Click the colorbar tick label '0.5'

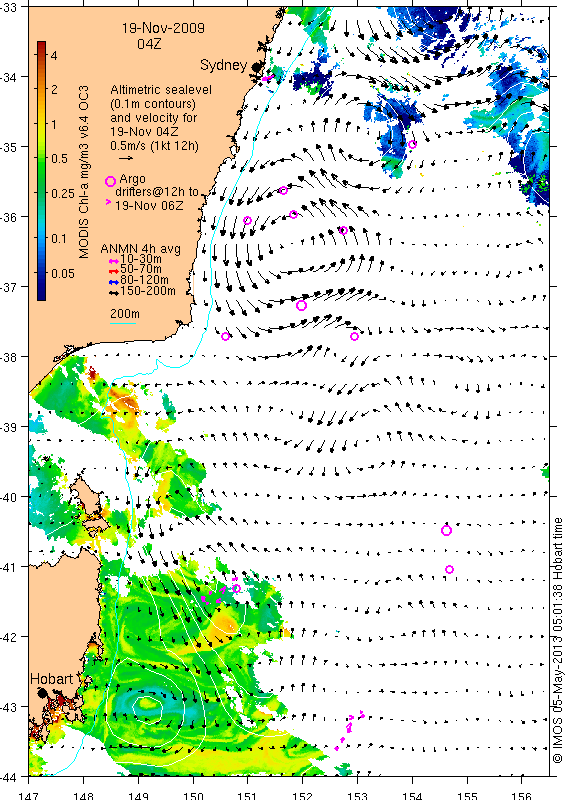59,159
